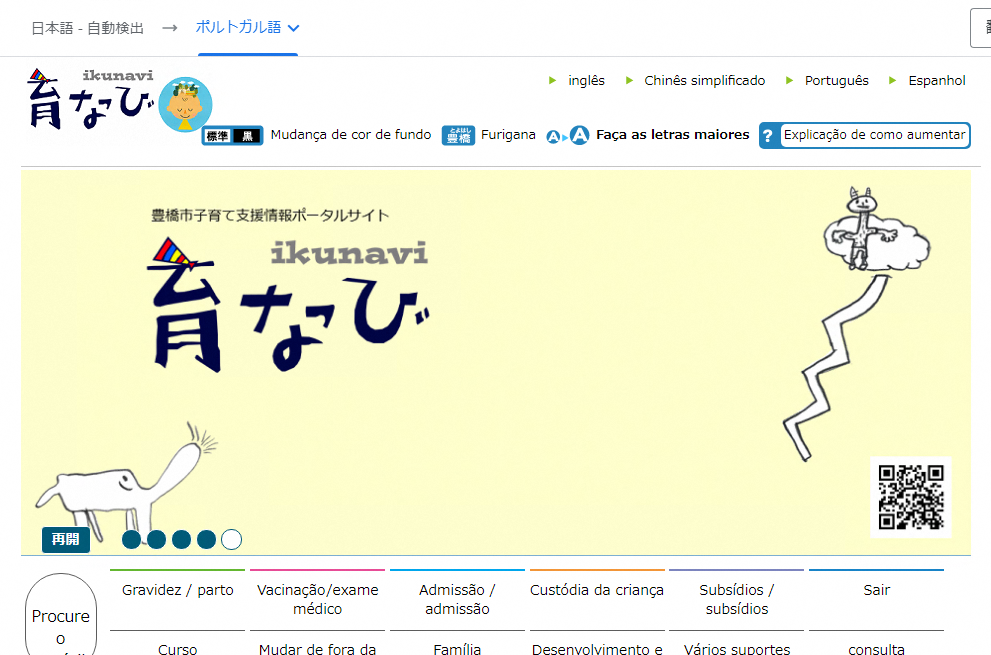Click the enlarge letters A icon
The height and width of the screenshot is (655, 991).
579,136
